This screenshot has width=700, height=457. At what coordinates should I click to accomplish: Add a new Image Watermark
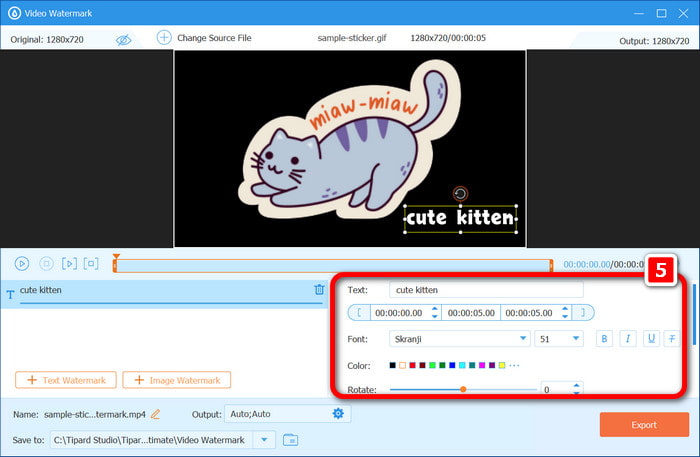coord(177,380)
